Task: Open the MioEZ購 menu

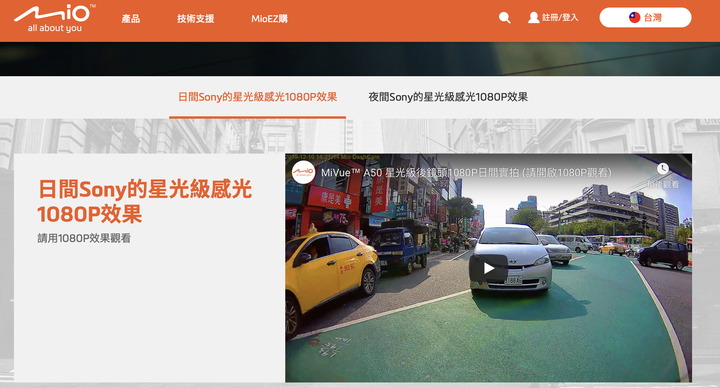Action: [x=269, y=19]
